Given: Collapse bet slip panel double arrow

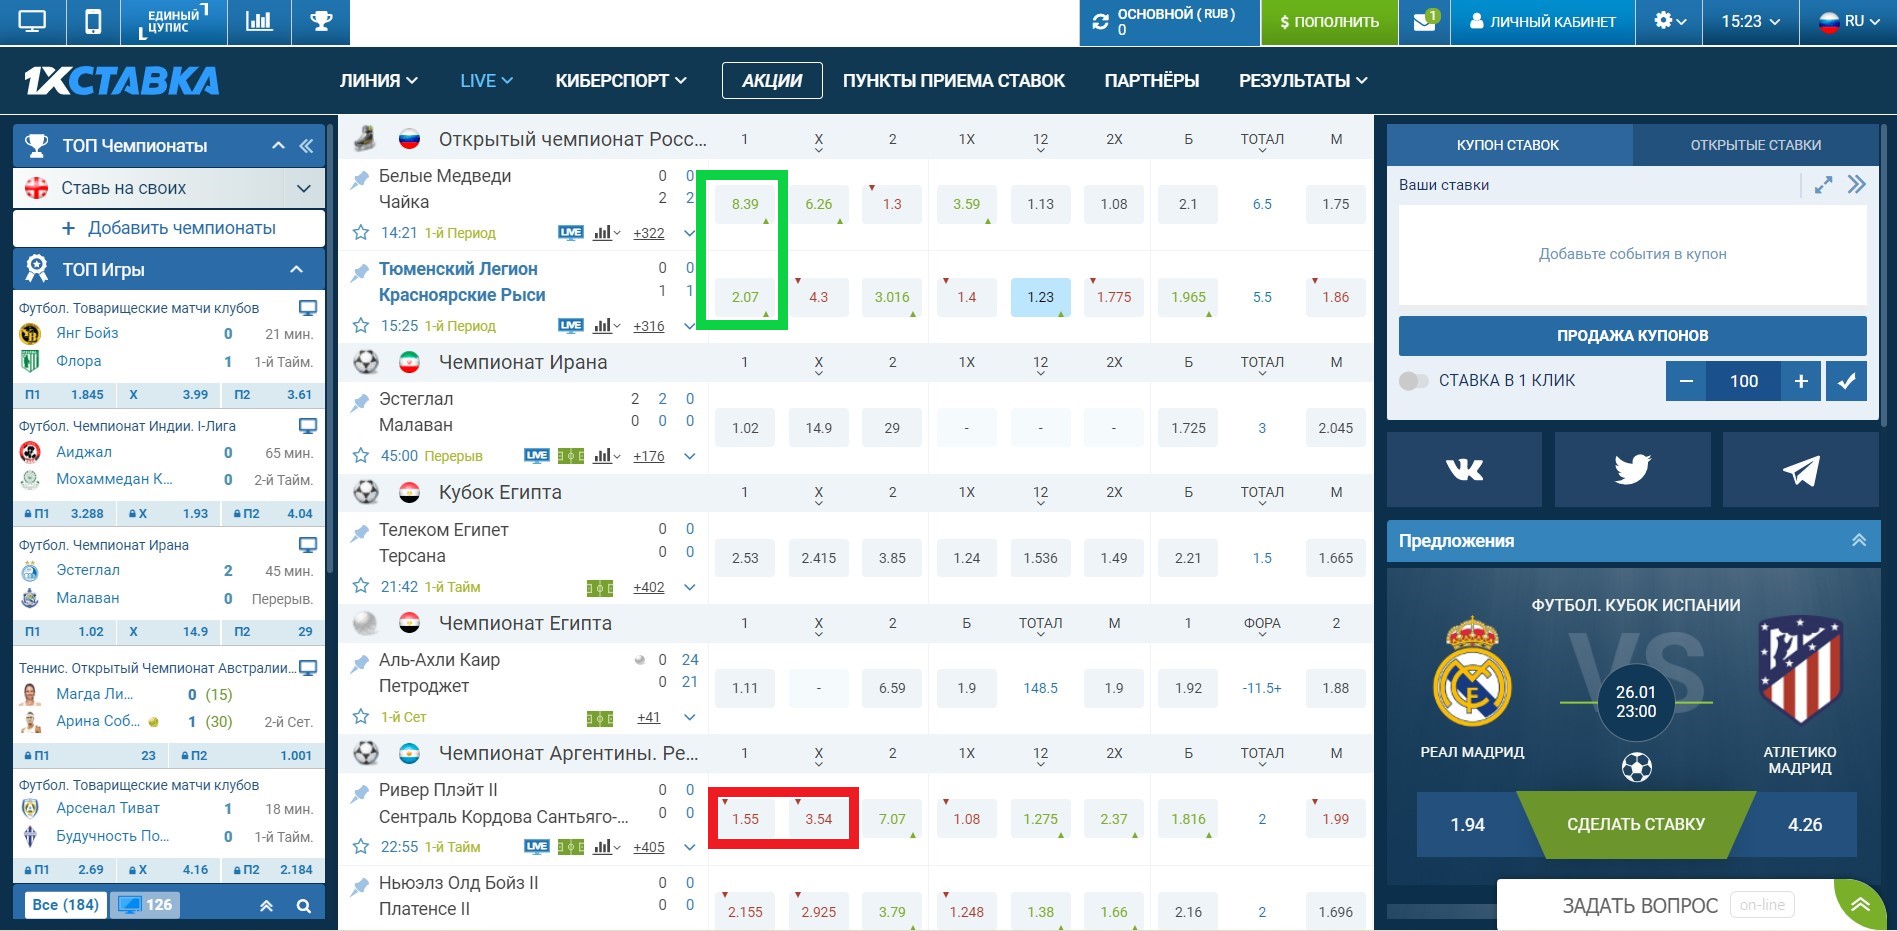Looking at the screenshot, I should coord(1857,185).
